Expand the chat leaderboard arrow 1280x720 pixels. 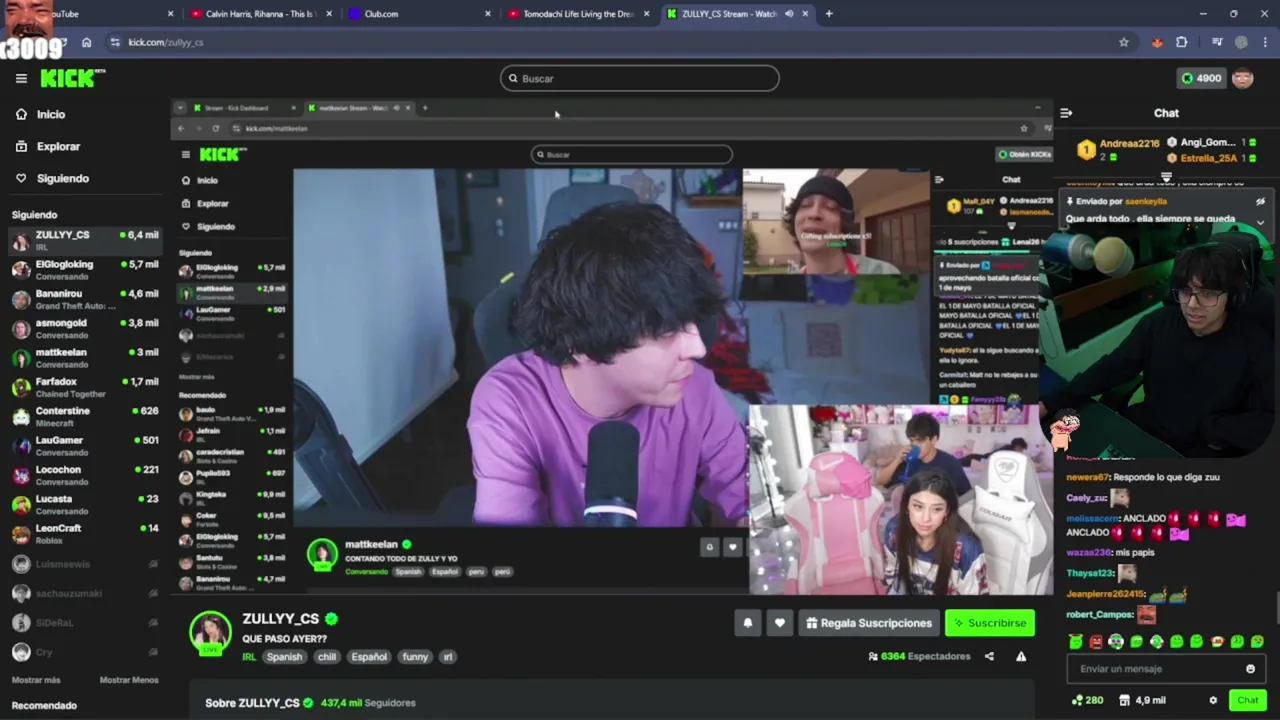pyautogui.click(x=1166, y=177)
